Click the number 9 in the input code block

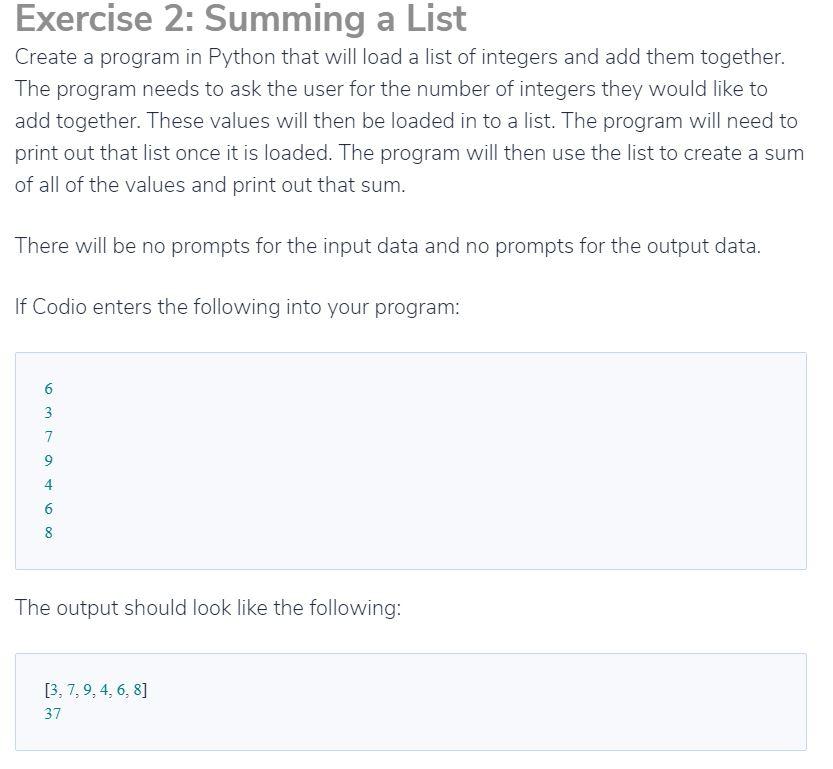tap(48, 460)
